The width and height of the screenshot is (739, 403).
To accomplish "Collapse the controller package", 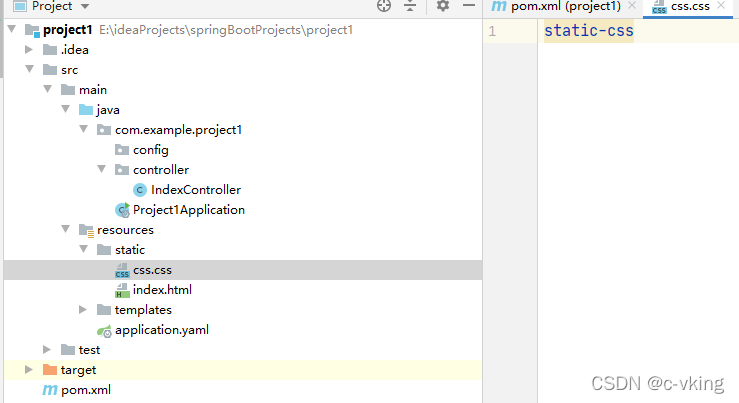I will pyautogui.click(x=101, y=169).
